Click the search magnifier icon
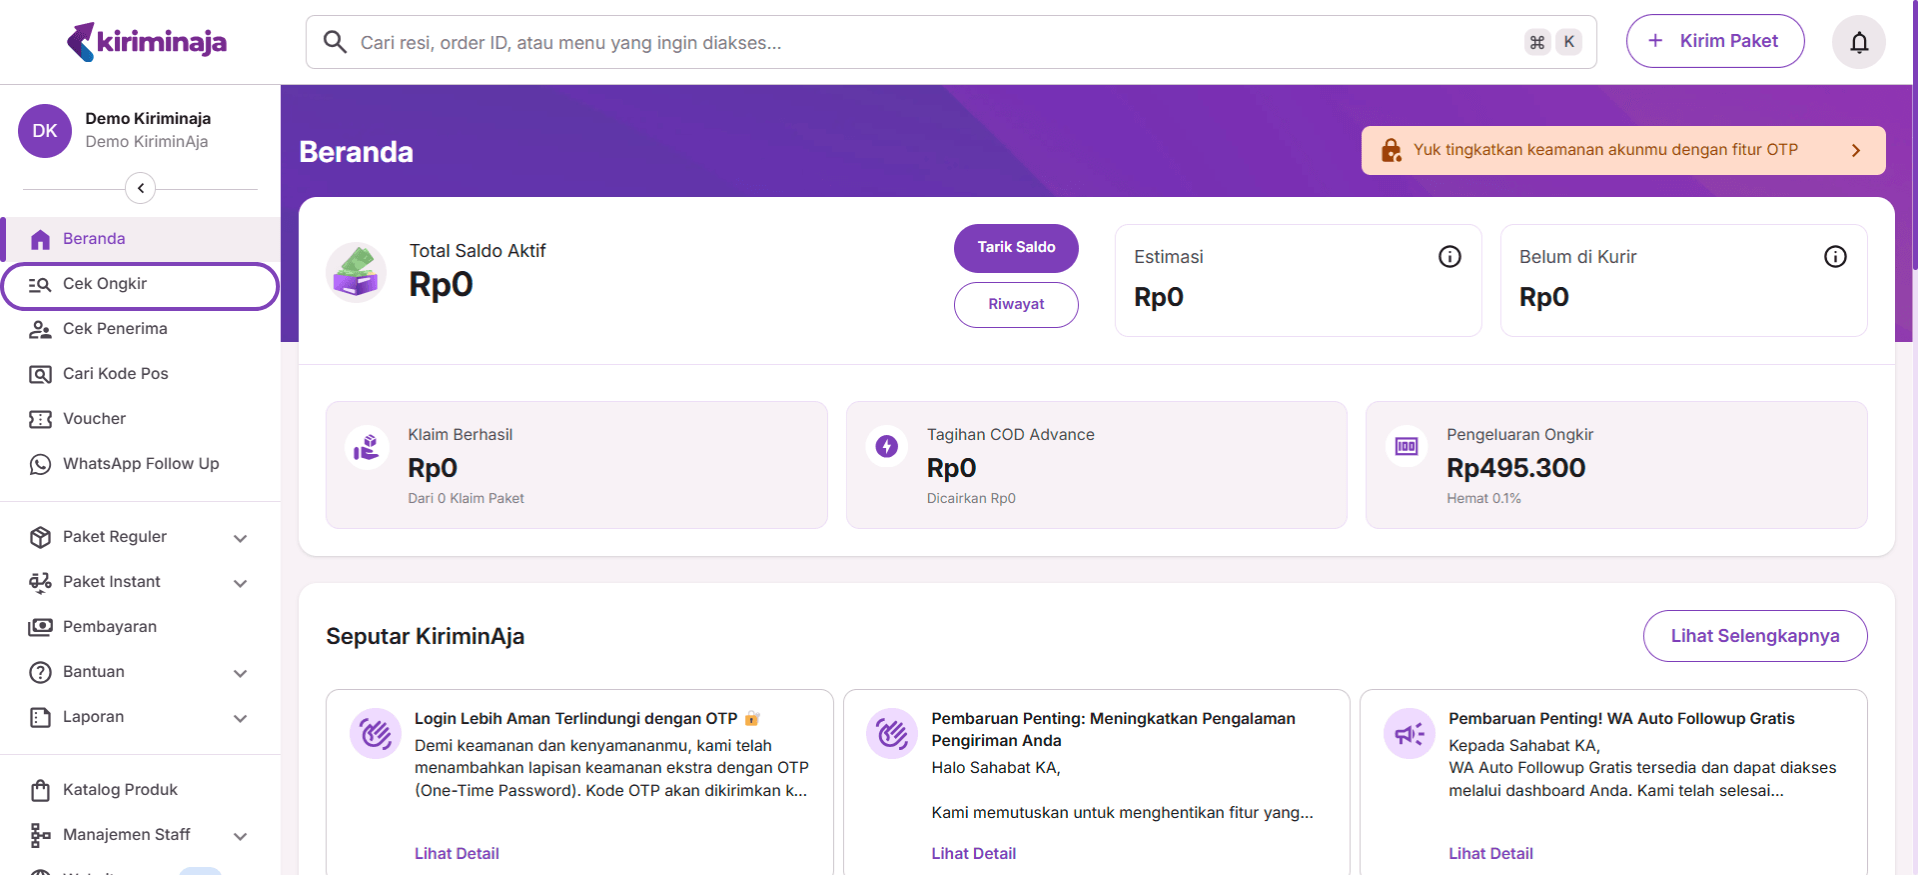The width and height of the screenshot is (1920, 875). pyautogui.click(x=335, y=42)
